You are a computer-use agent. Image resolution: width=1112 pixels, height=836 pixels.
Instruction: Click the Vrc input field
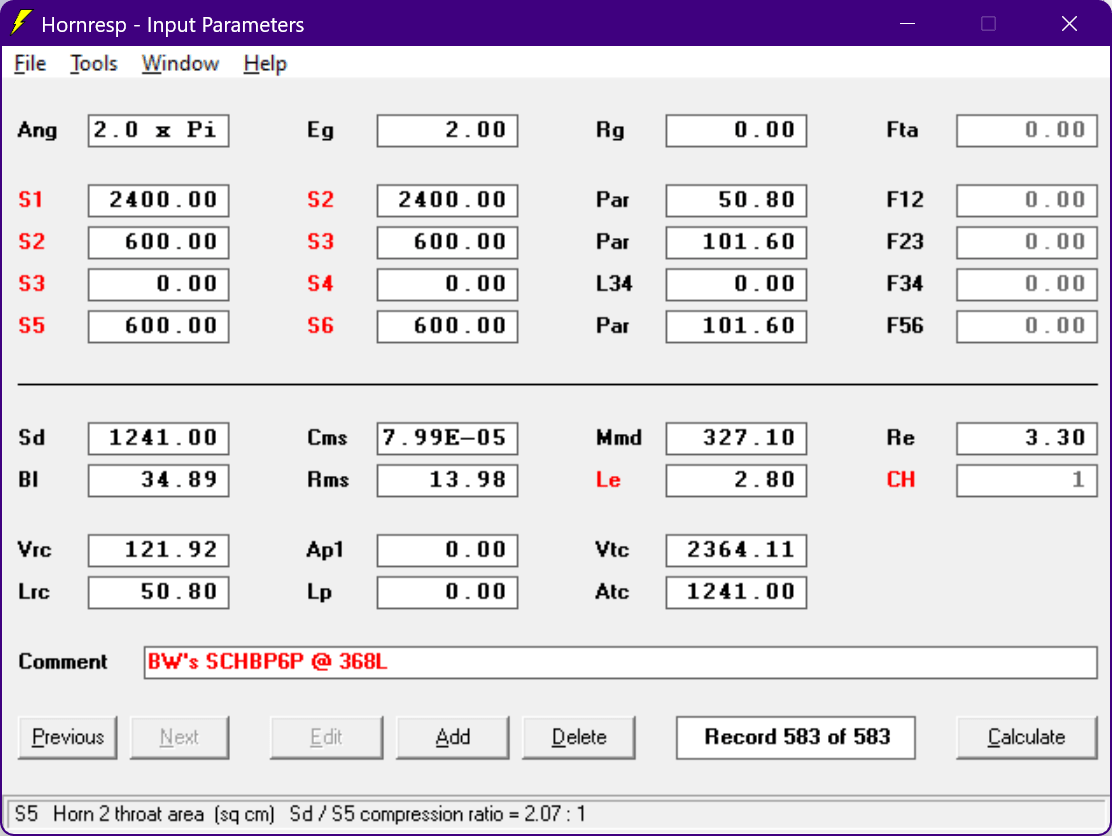tap(158, 550)
